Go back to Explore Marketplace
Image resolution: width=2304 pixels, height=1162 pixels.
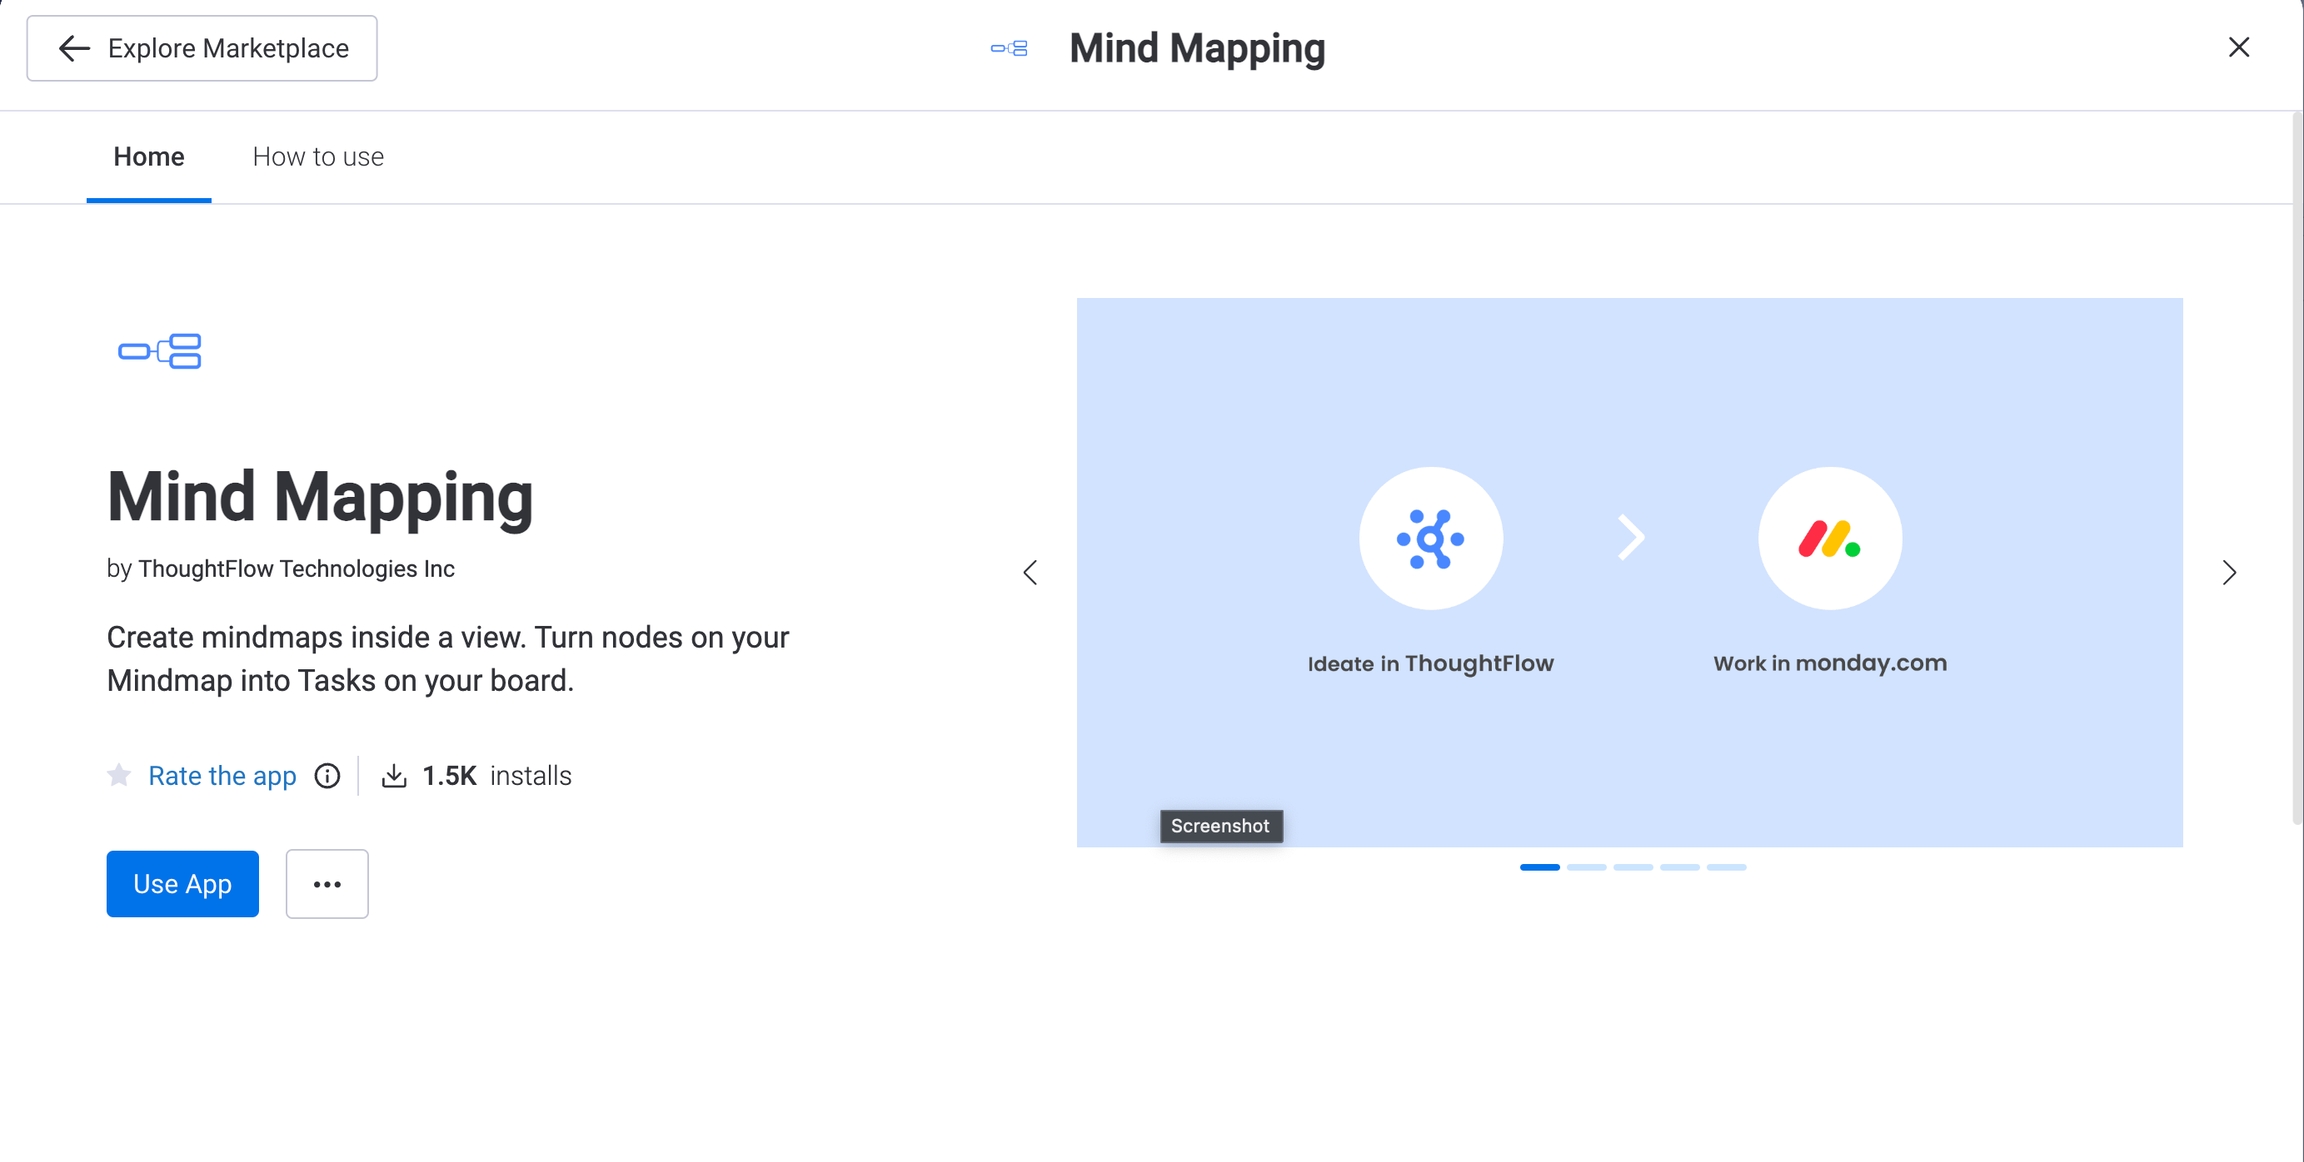pyautogui.click(x=202, y=48)
